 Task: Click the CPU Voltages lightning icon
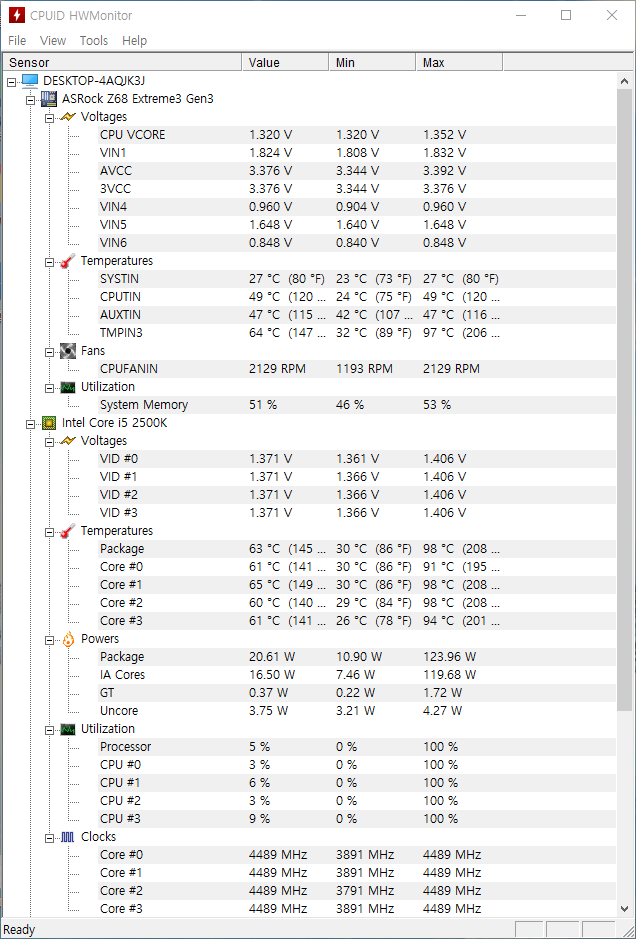point(68,441)
